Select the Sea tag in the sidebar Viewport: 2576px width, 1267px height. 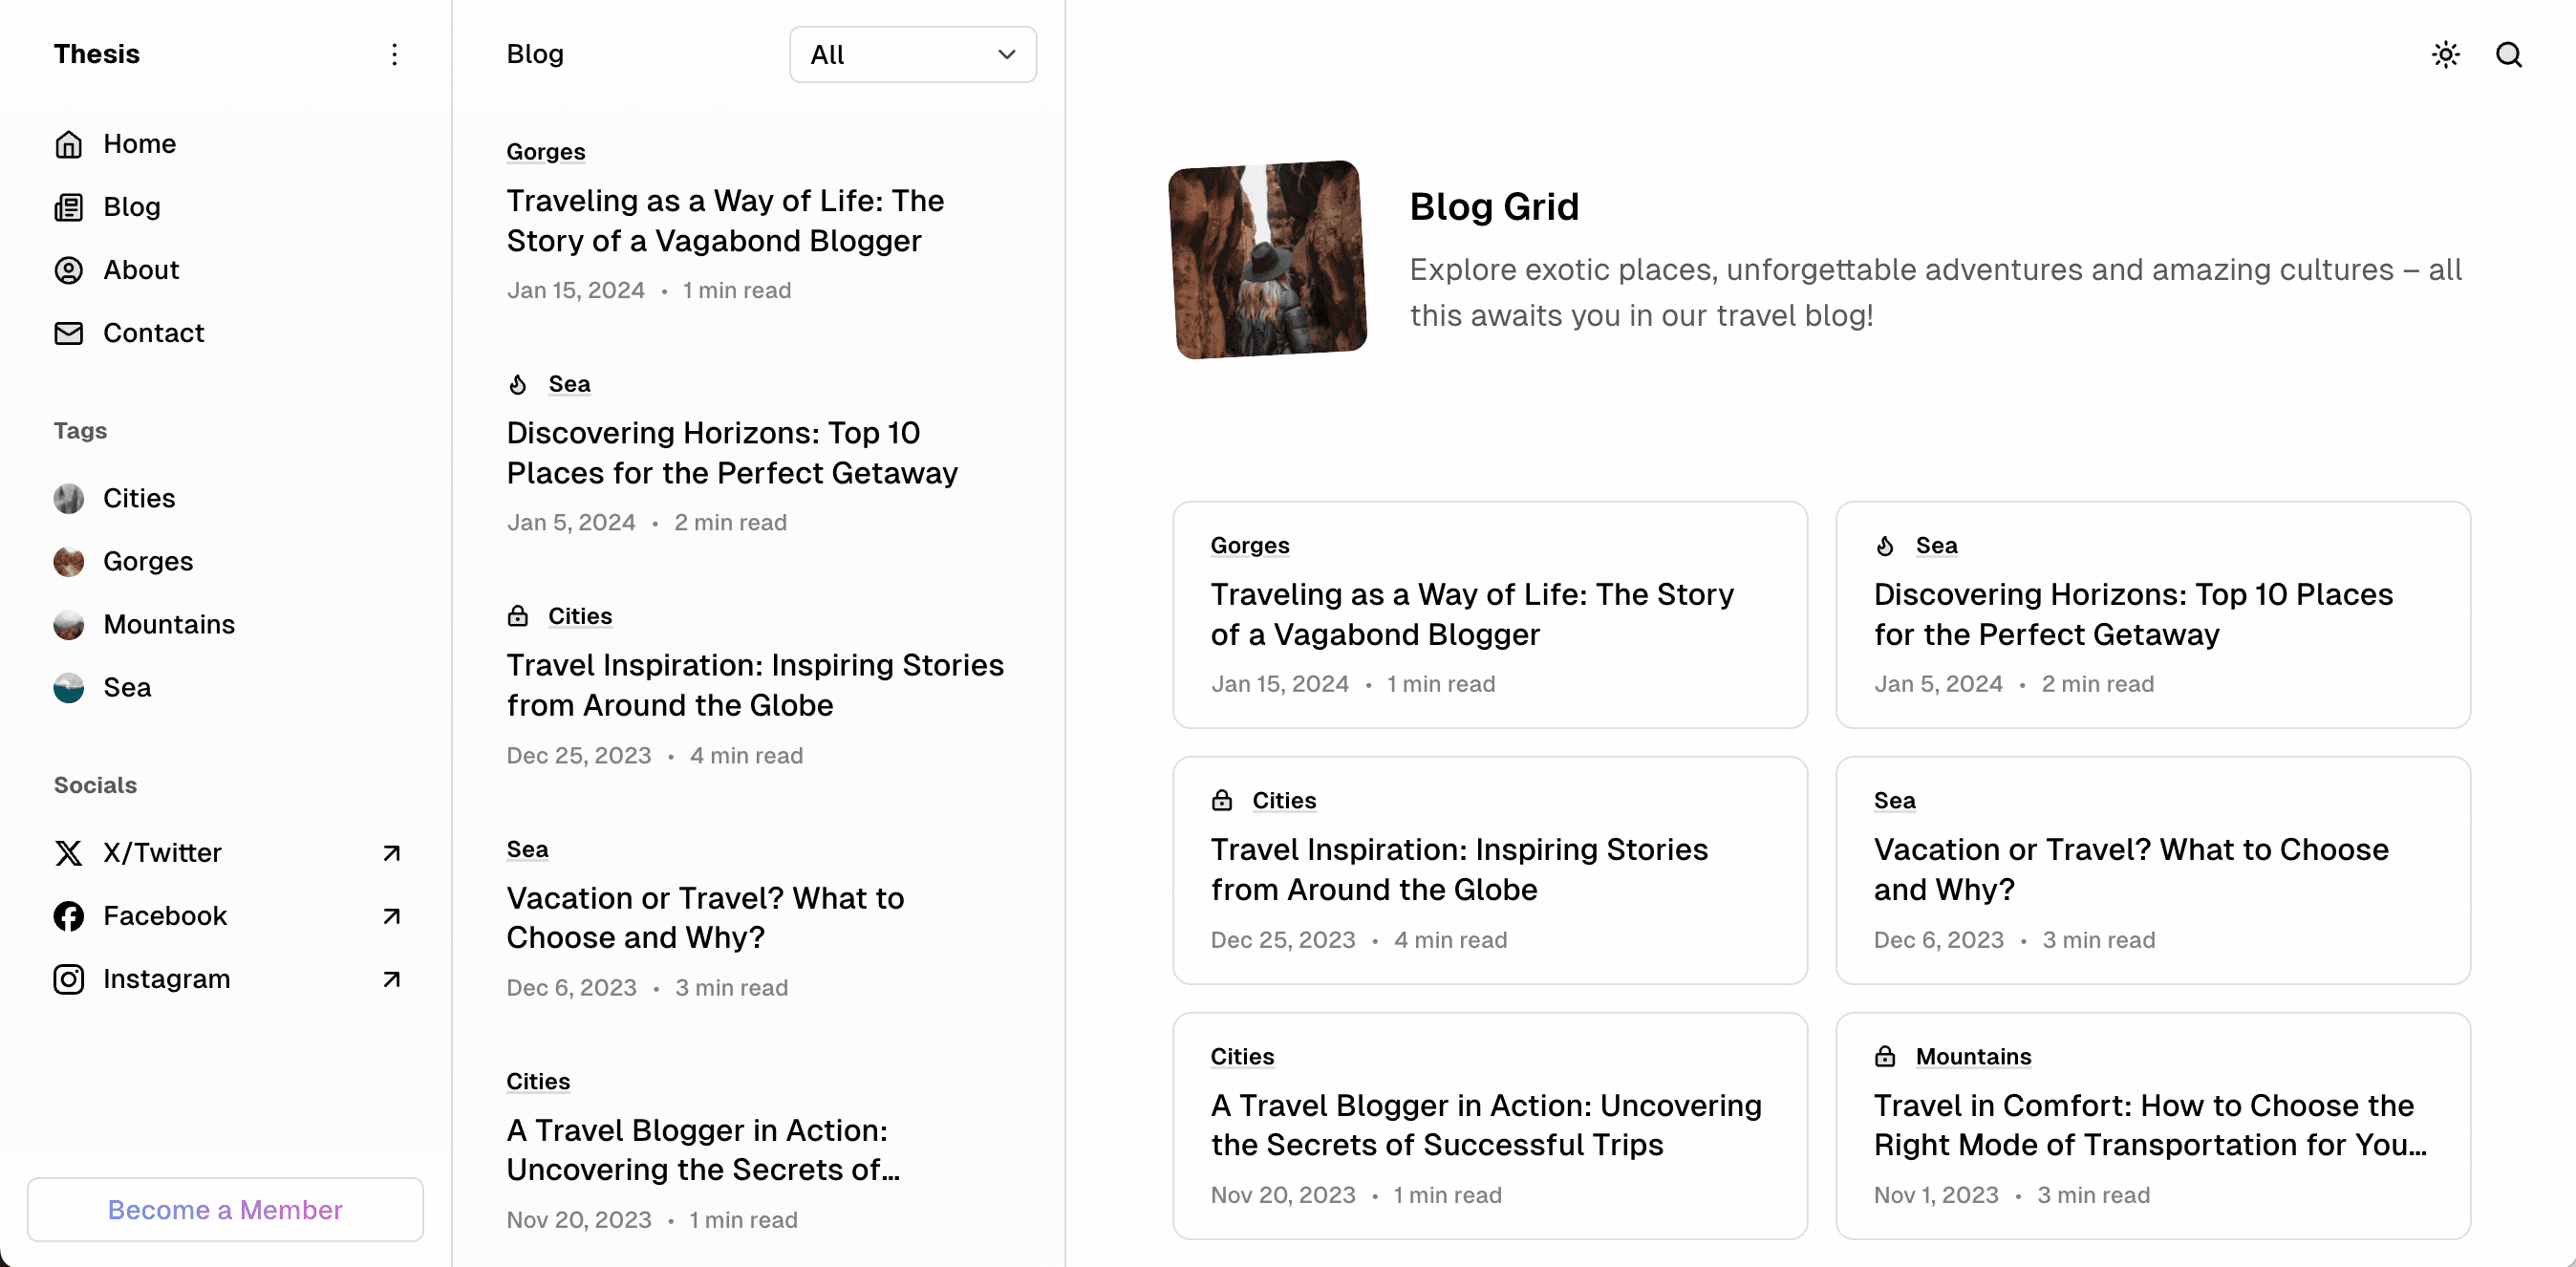127,687
